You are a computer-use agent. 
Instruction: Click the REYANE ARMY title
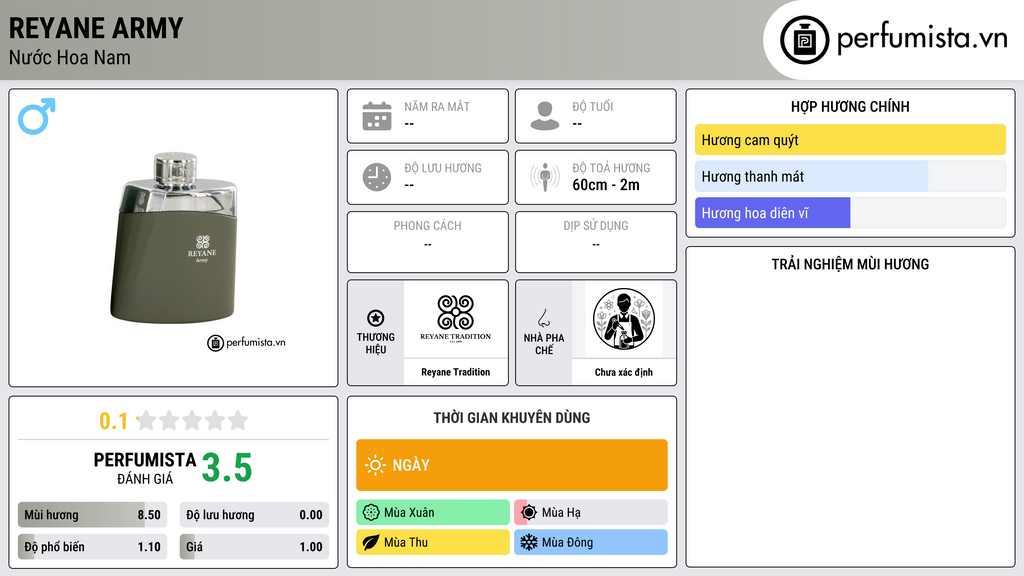click(x=96, y=28)
